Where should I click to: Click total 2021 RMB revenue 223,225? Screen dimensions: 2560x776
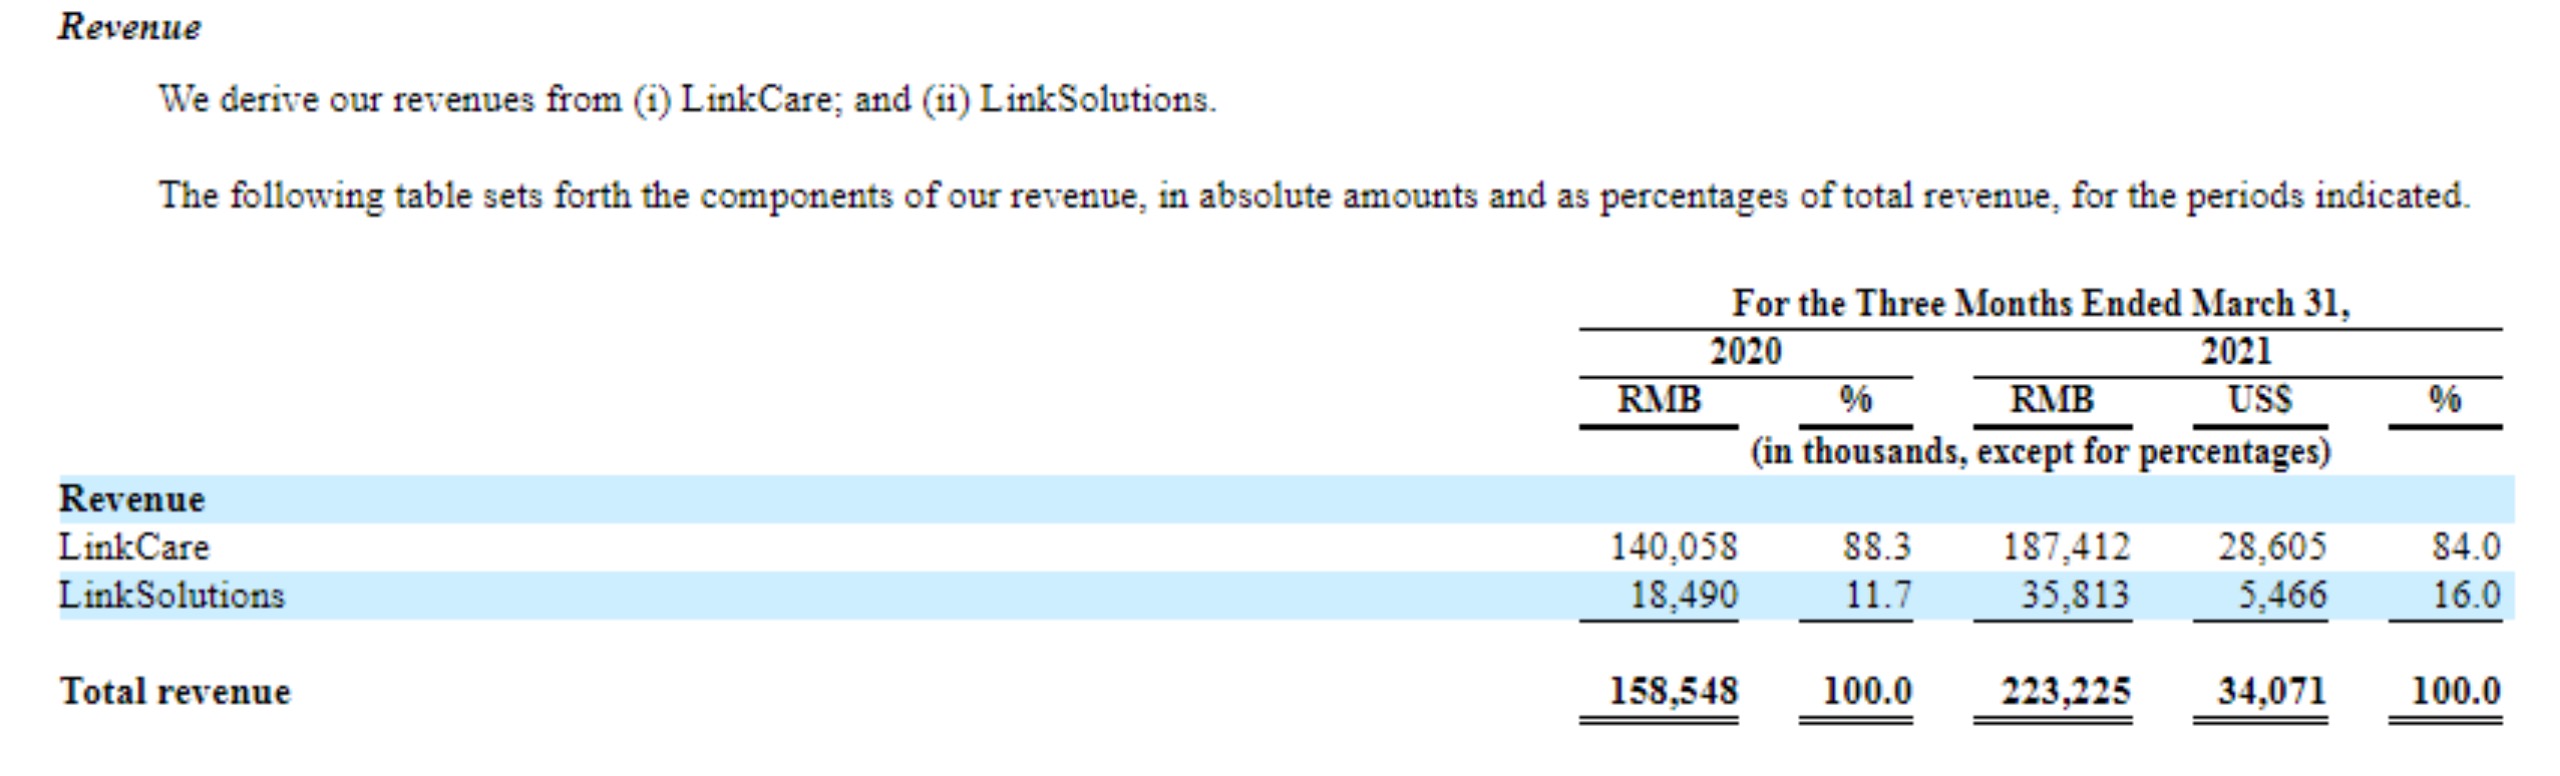pyautogui.click(x=2066, y=691)
